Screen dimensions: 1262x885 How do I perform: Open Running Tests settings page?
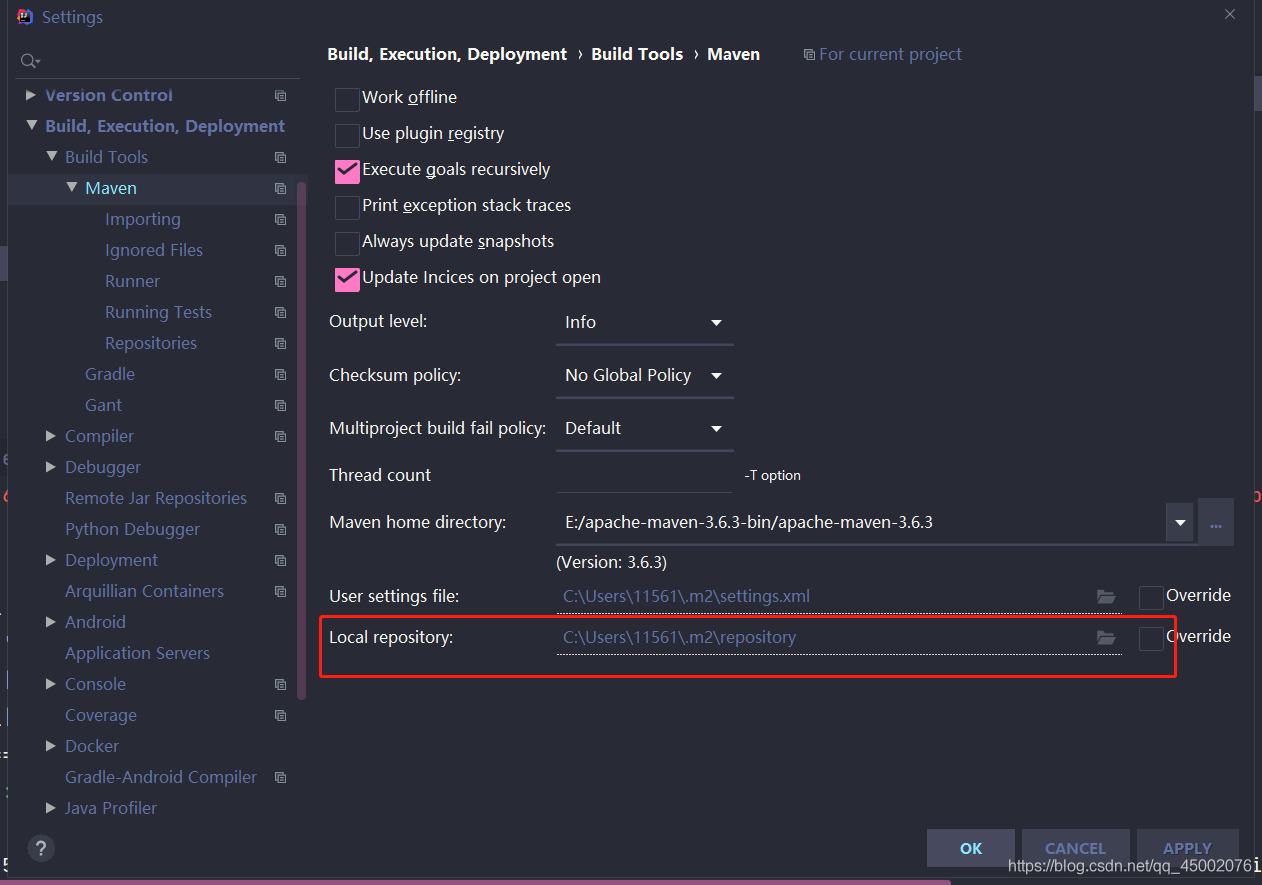coord(158,312)
